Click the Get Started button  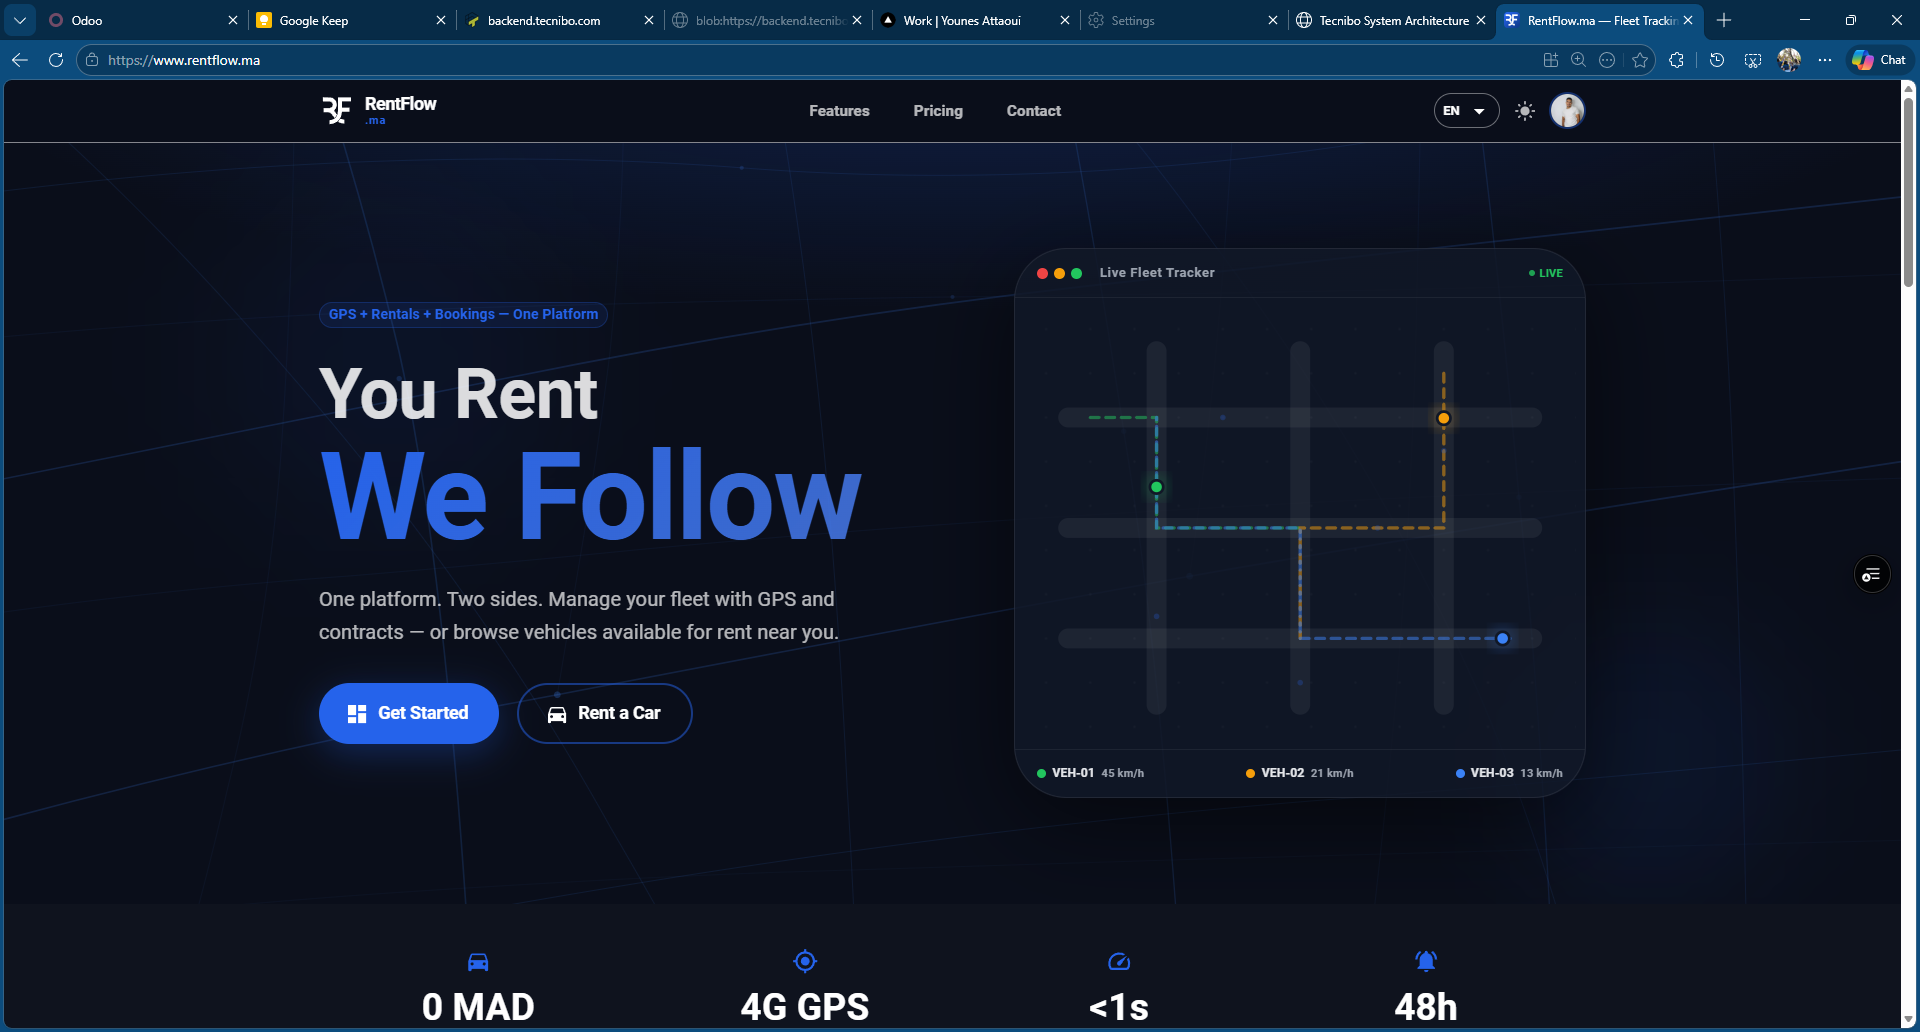(x=408, y=713)
